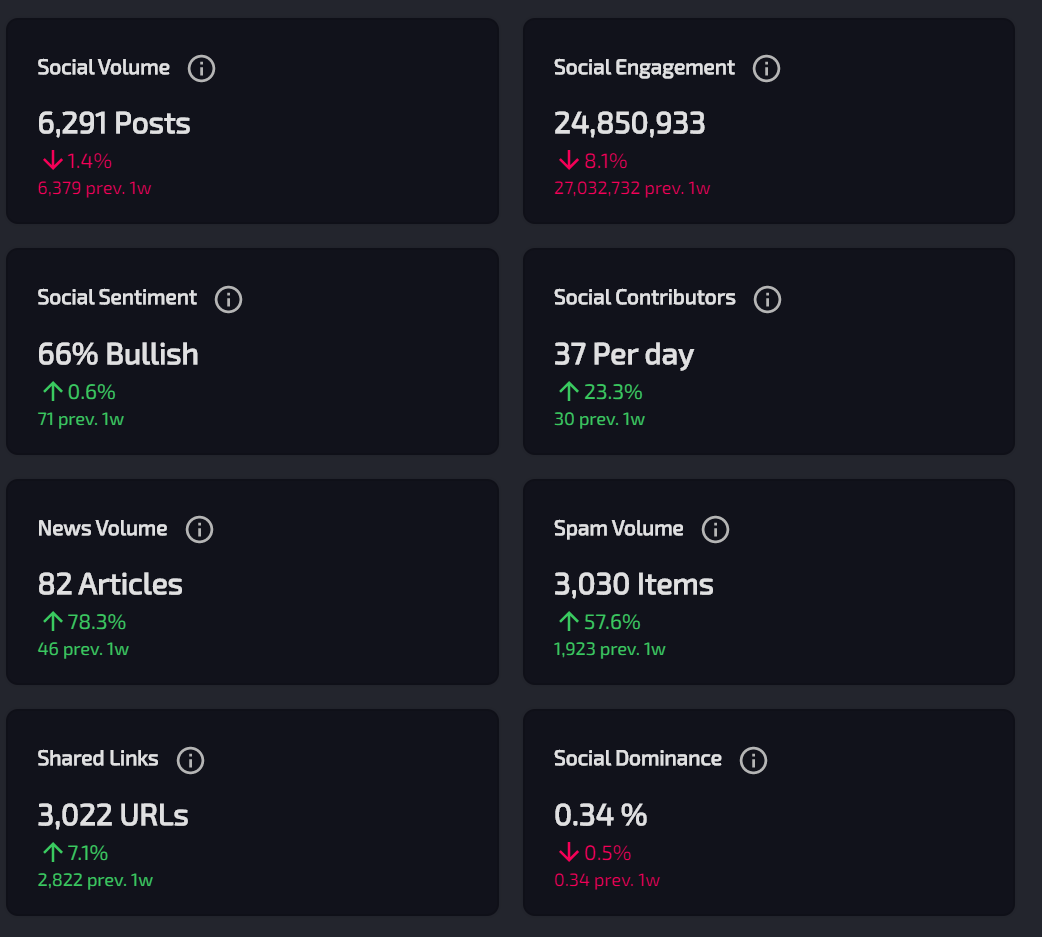1042x937 pixels.
Task: Select "0.34 prev. 1w" text
Action: (x=607, y=881)
